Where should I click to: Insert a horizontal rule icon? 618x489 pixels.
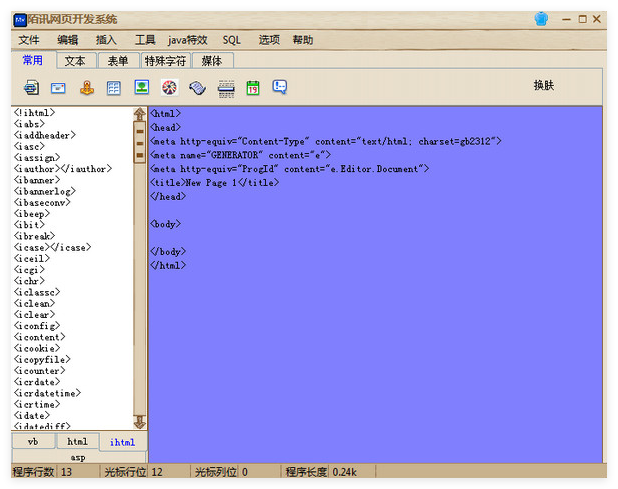click(x=226, y=88)
